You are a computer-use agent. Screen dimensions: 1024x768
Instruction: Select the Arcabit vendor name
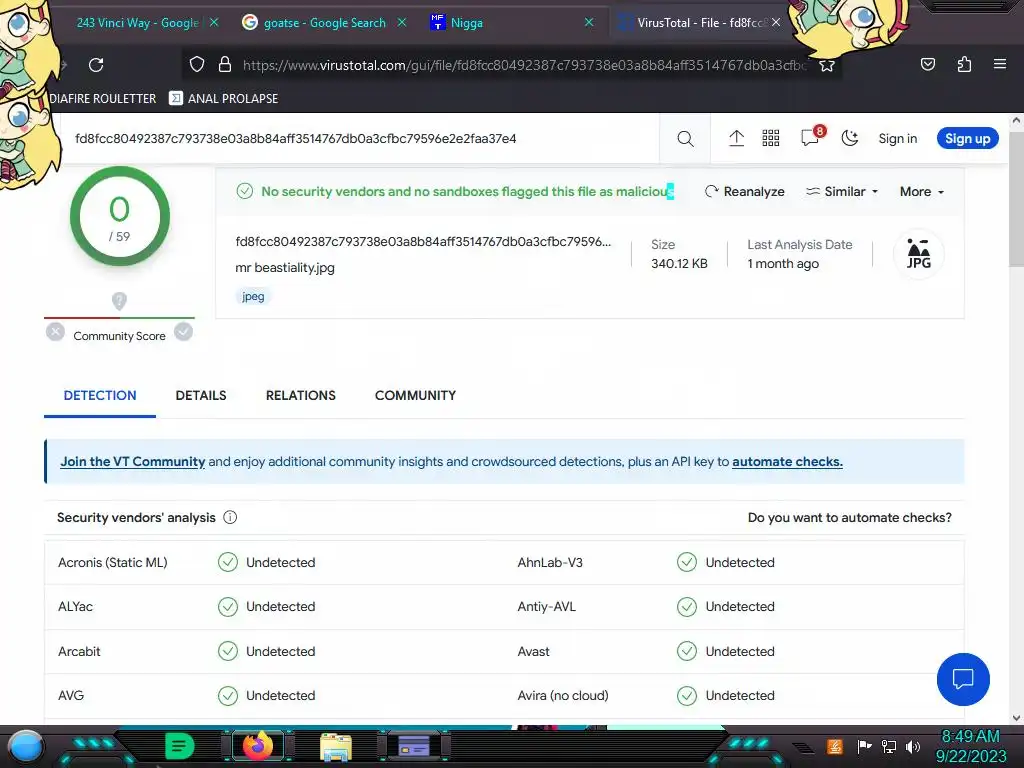[x=79, y=651]
